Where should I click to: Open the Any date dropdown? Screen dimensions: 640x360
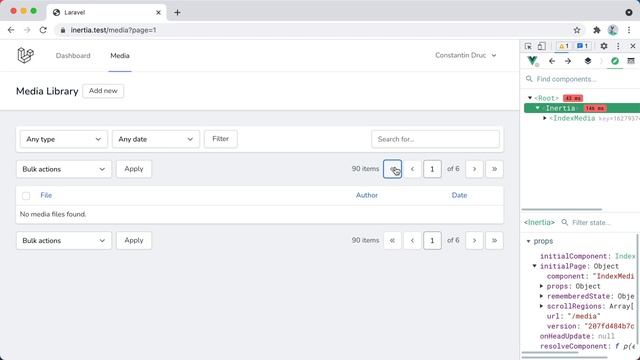point(156,139)
